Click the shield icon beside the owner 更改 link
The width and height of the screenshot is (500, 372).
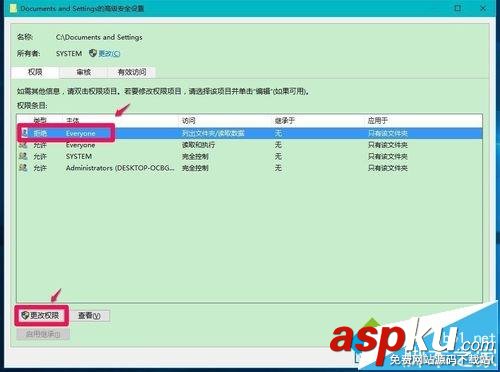tap(93, 53)
